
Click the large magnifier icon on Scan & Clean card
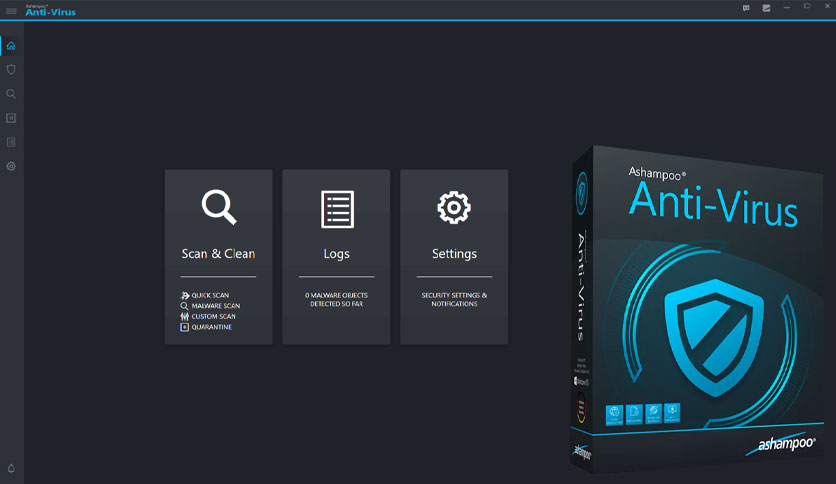tap(219, 207)
